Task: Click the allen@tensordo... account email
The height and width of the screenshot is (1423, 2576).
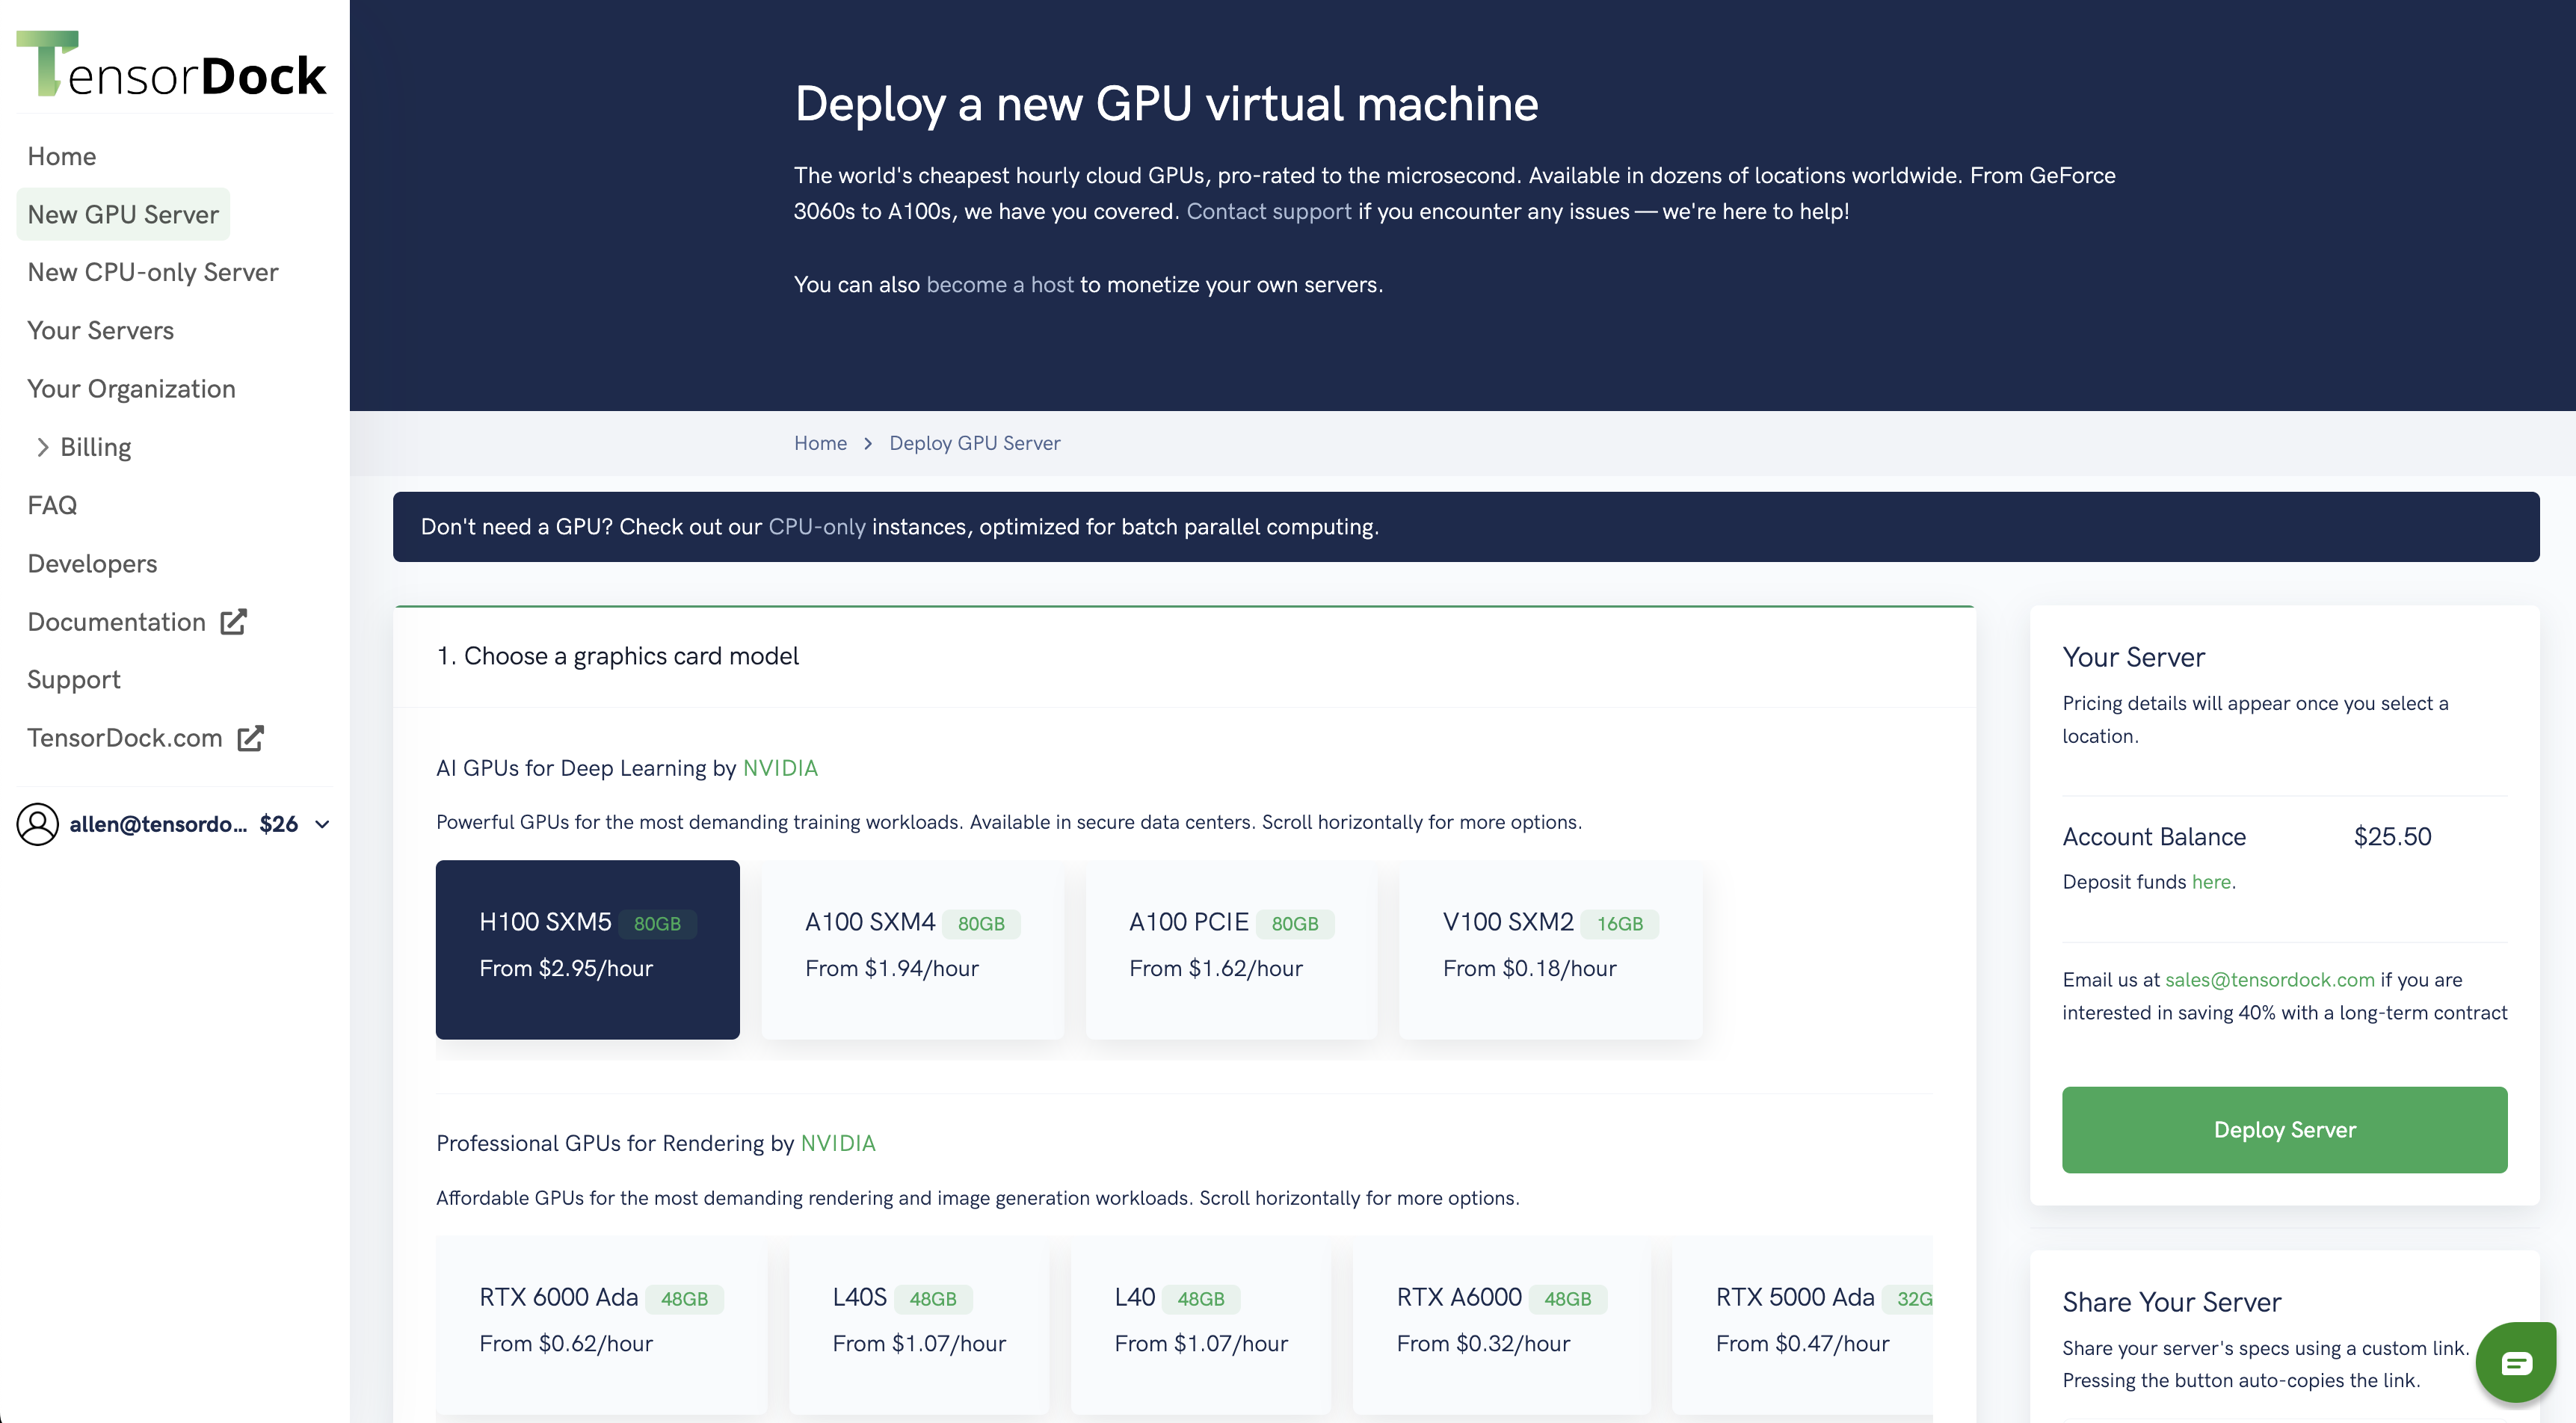Action: point(158,824)
